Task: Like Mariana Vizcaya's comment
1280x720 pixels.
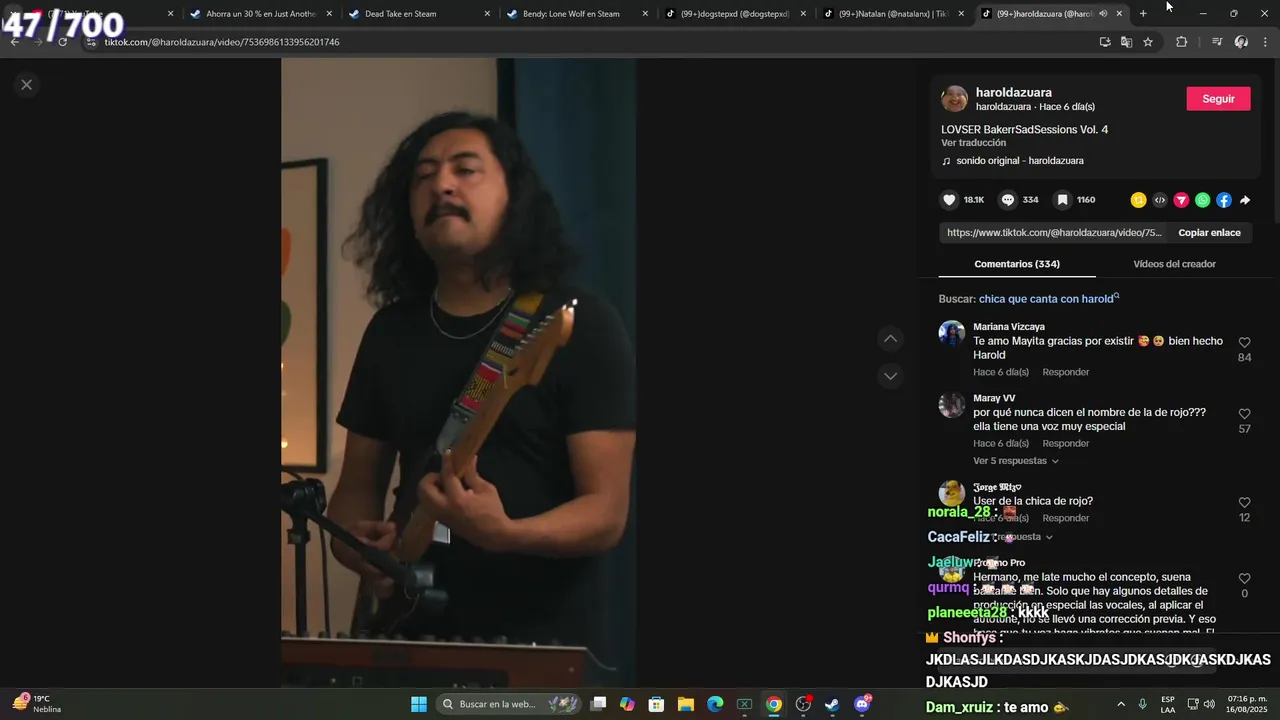Action: pyautogui.click(x=1244, y=342)
